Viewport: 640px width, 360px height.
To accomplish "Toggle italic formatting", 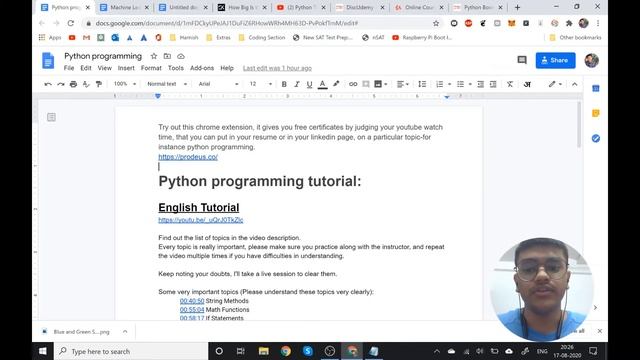I will click(x=297, y=84).
